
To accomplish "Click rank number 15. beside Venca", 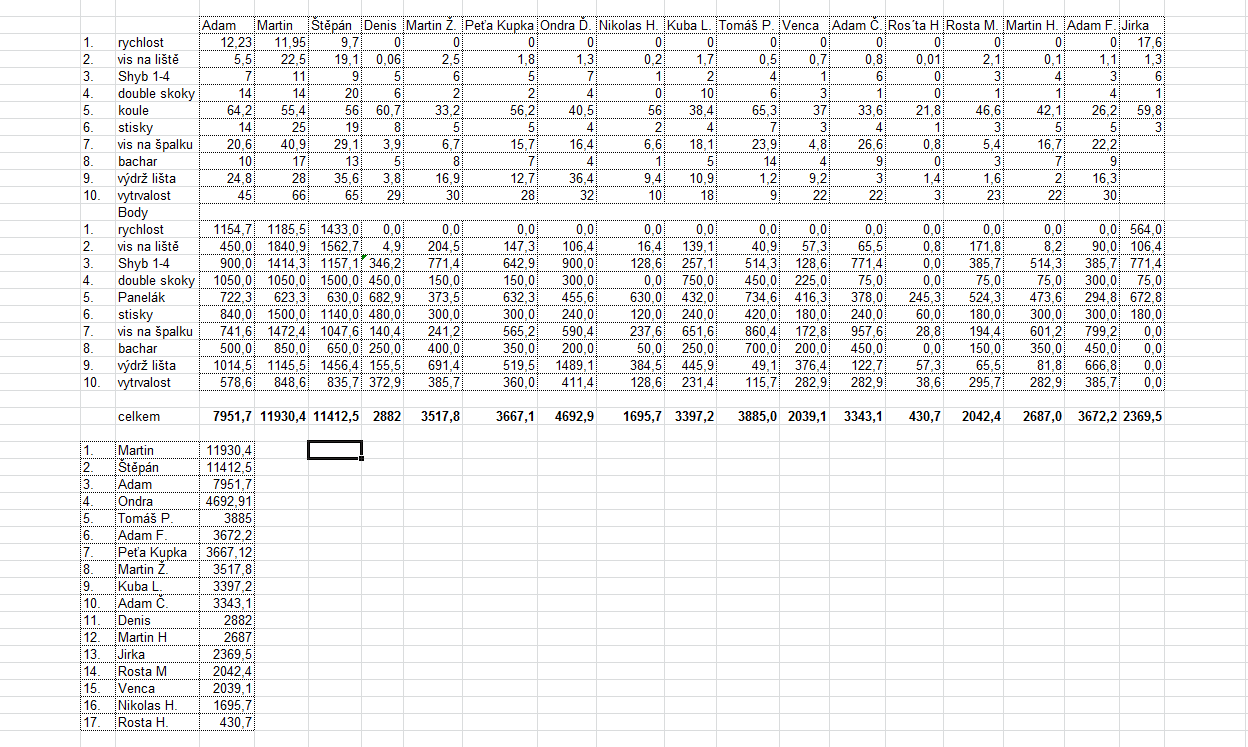I will point(98,688).
